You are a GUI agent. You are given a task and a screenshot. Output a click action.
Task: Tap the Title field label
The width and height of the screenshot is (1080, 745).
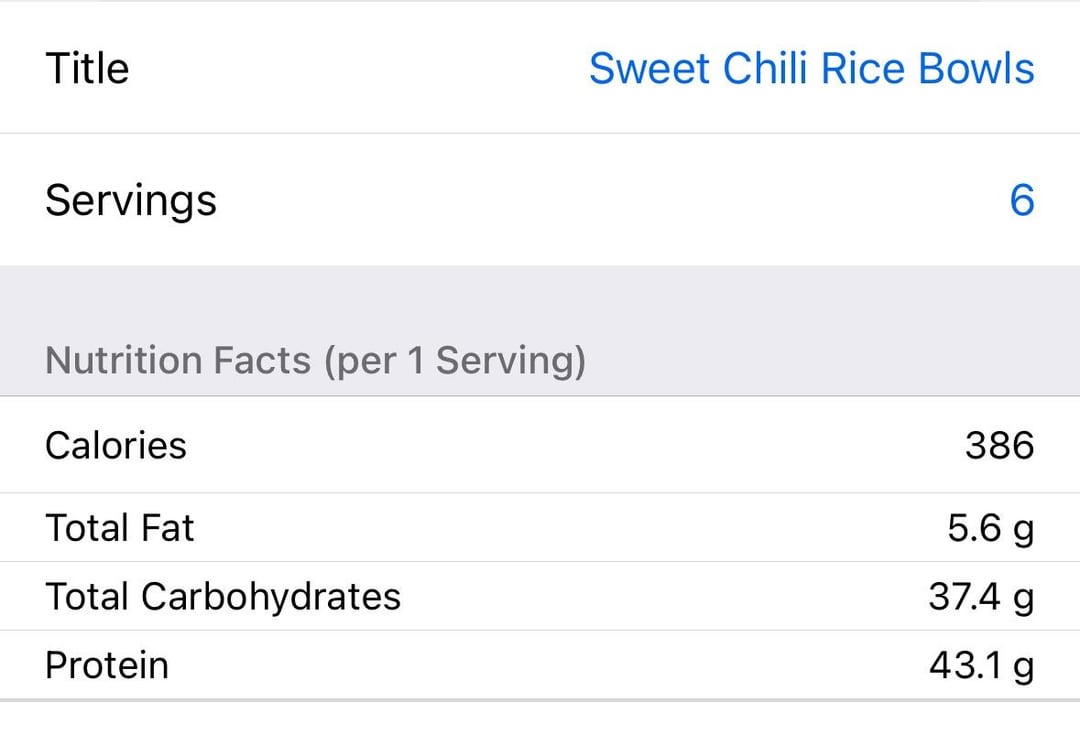coord(87,69)
